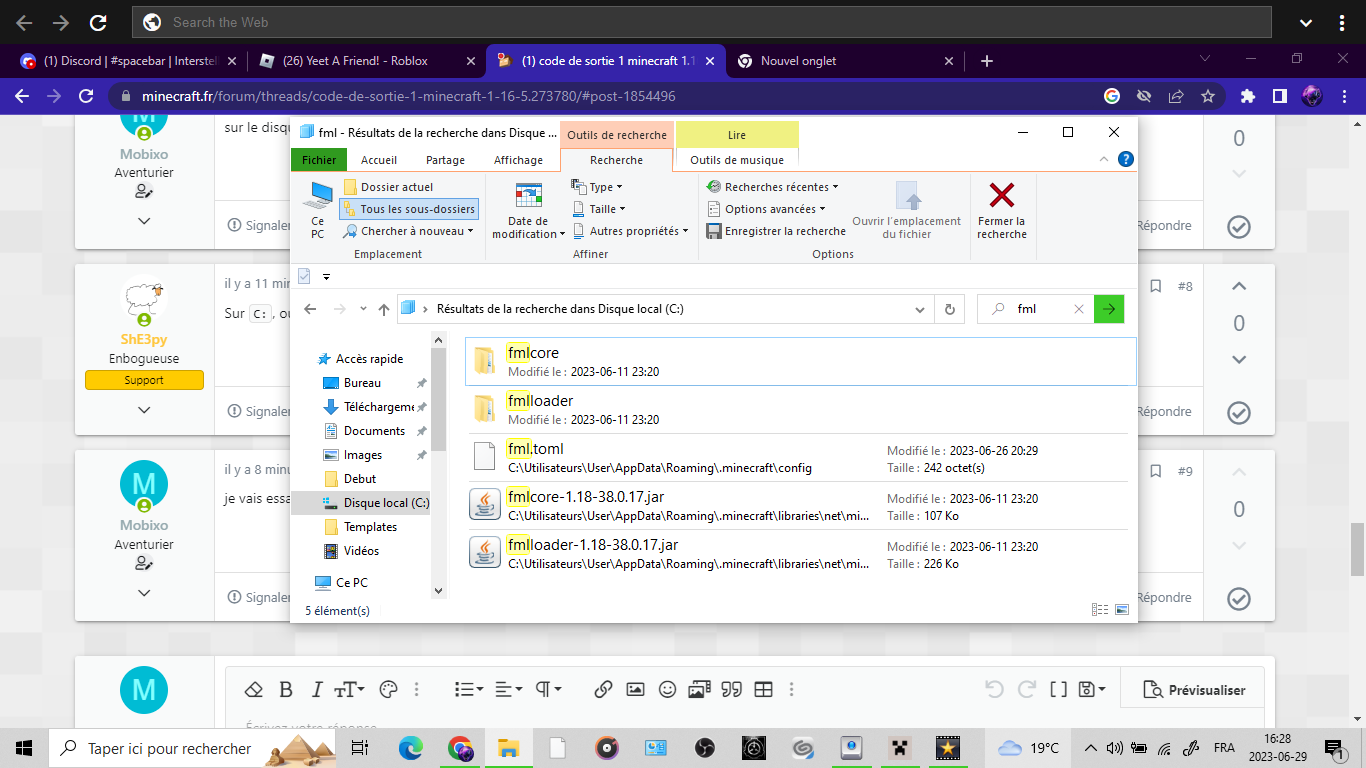Switch Explorer to large icons view
This screenshot has width=1366, height=768.
(x=1122, y=609)
